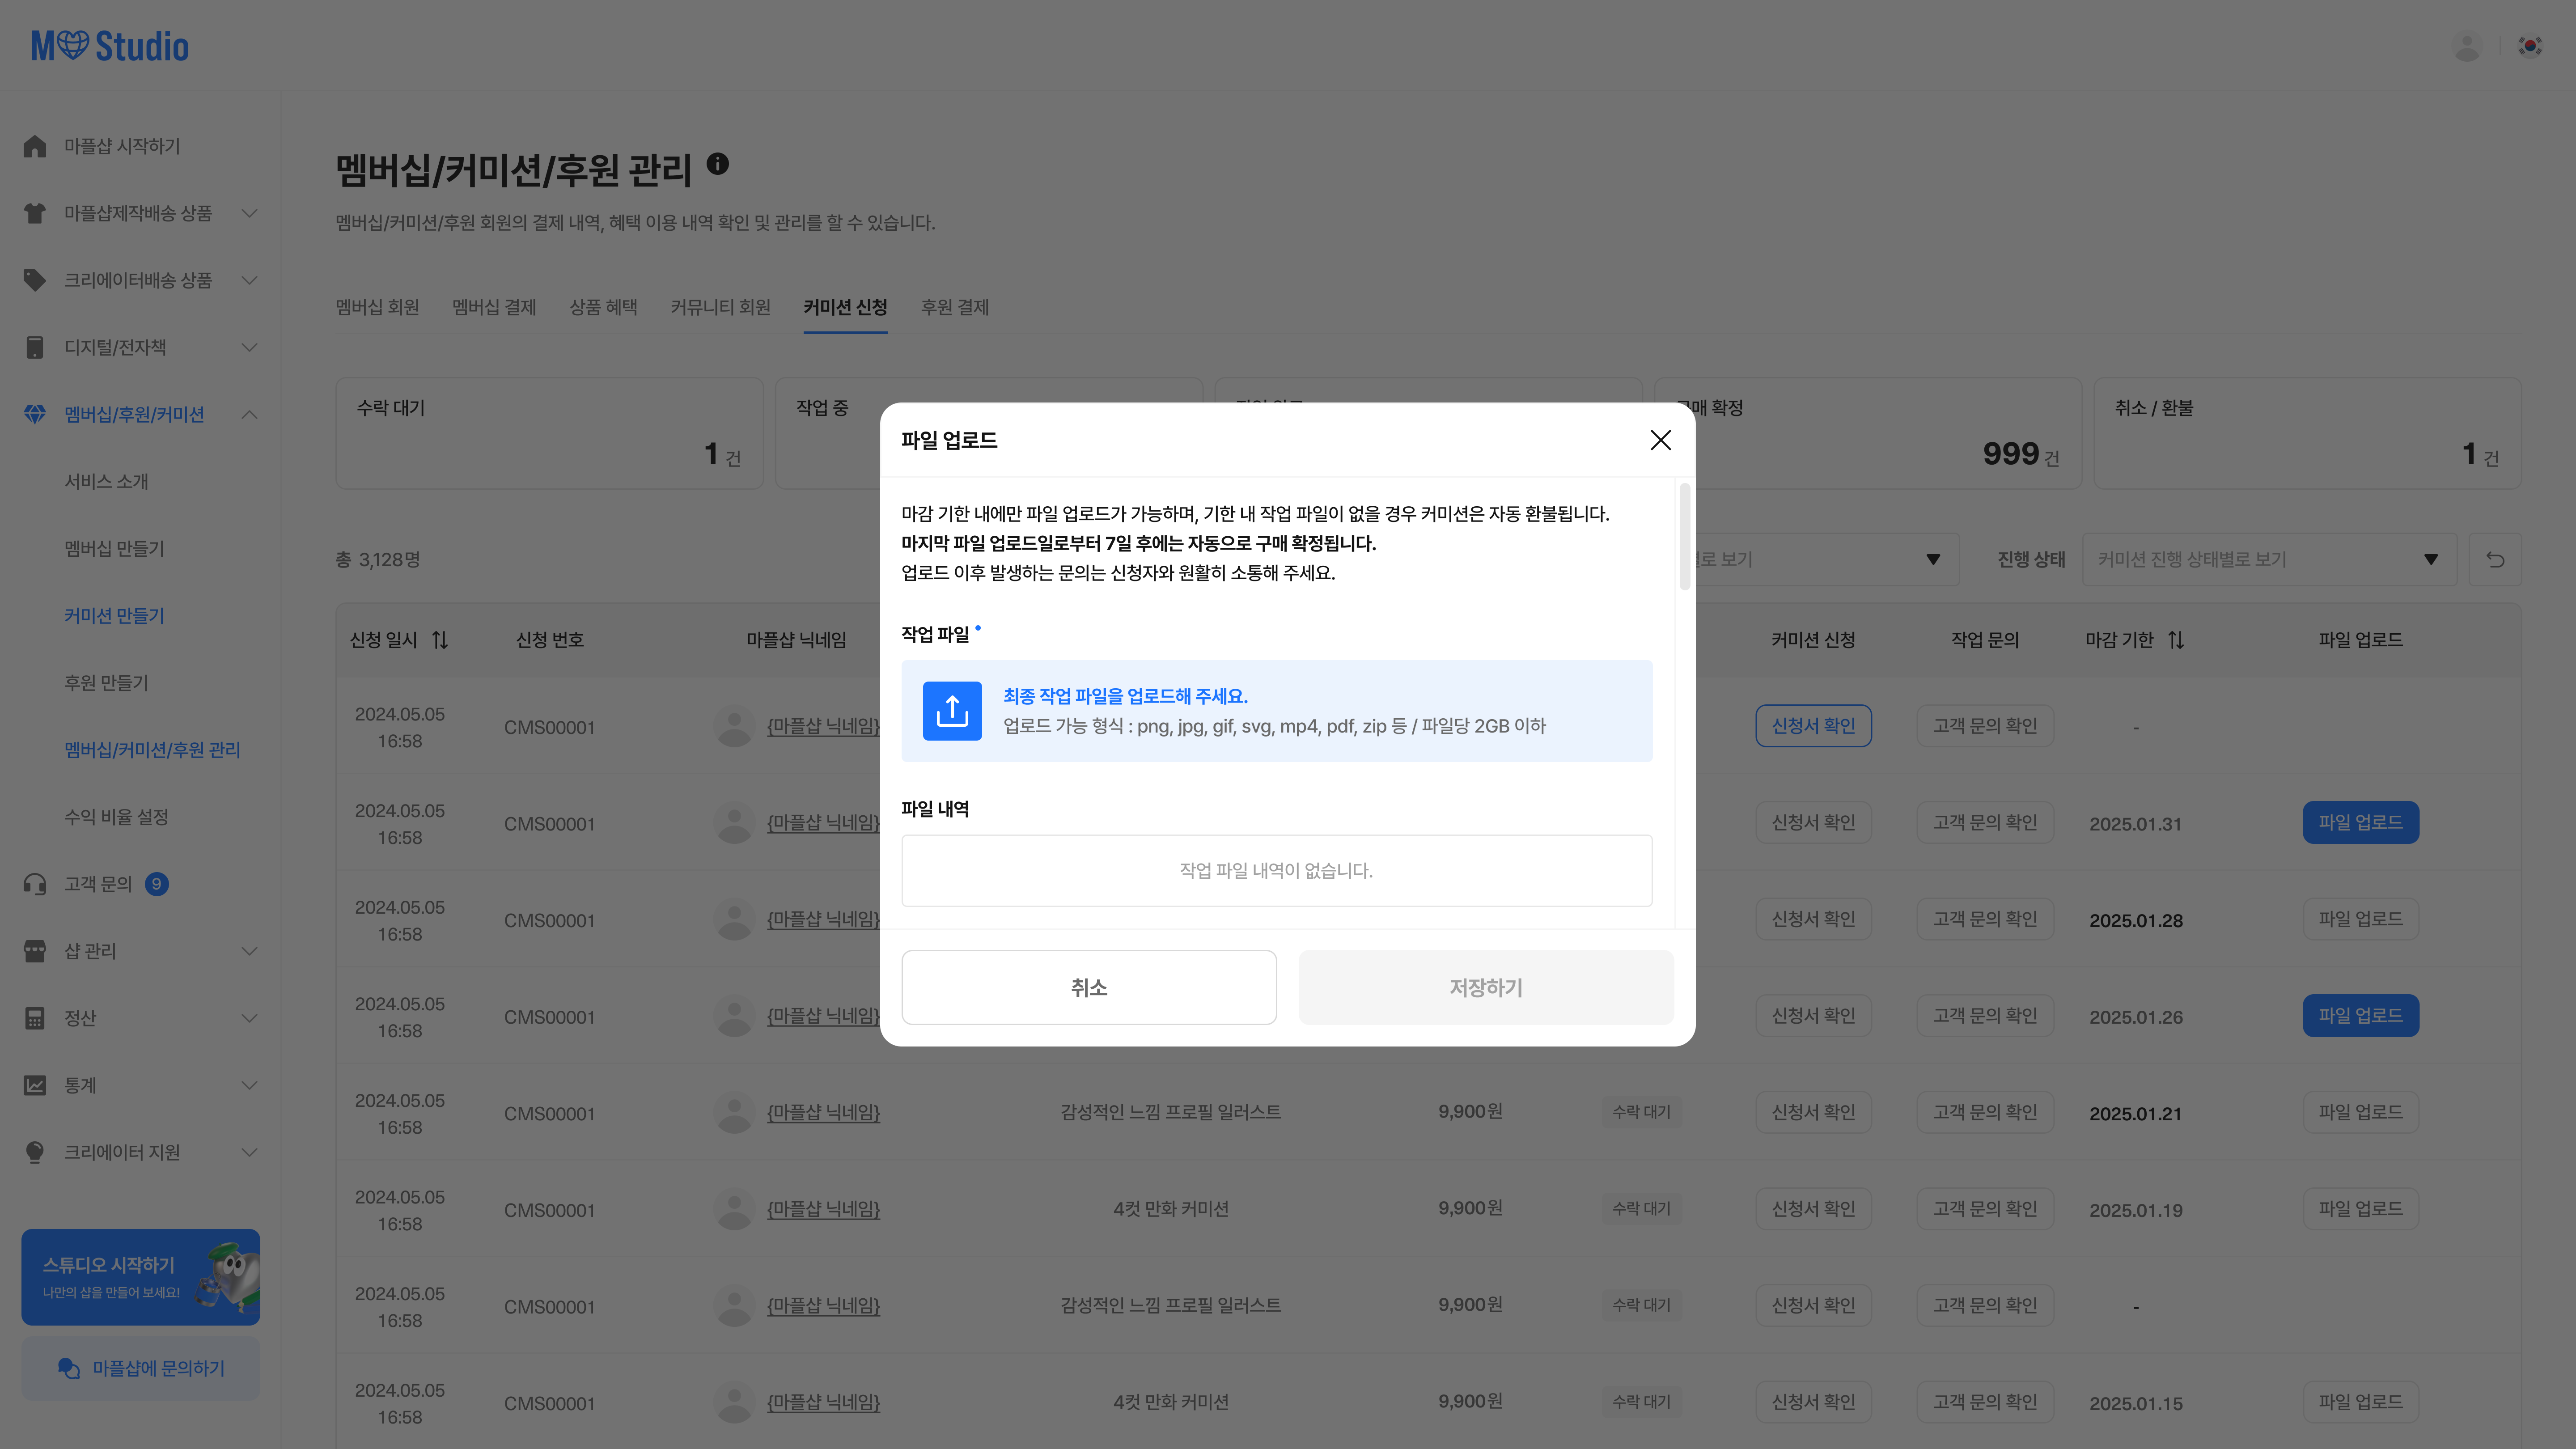Close the 파일 업로드 dialog with X
The width and height of the screenshot is (2576, 1449).
pos(1660,440)
